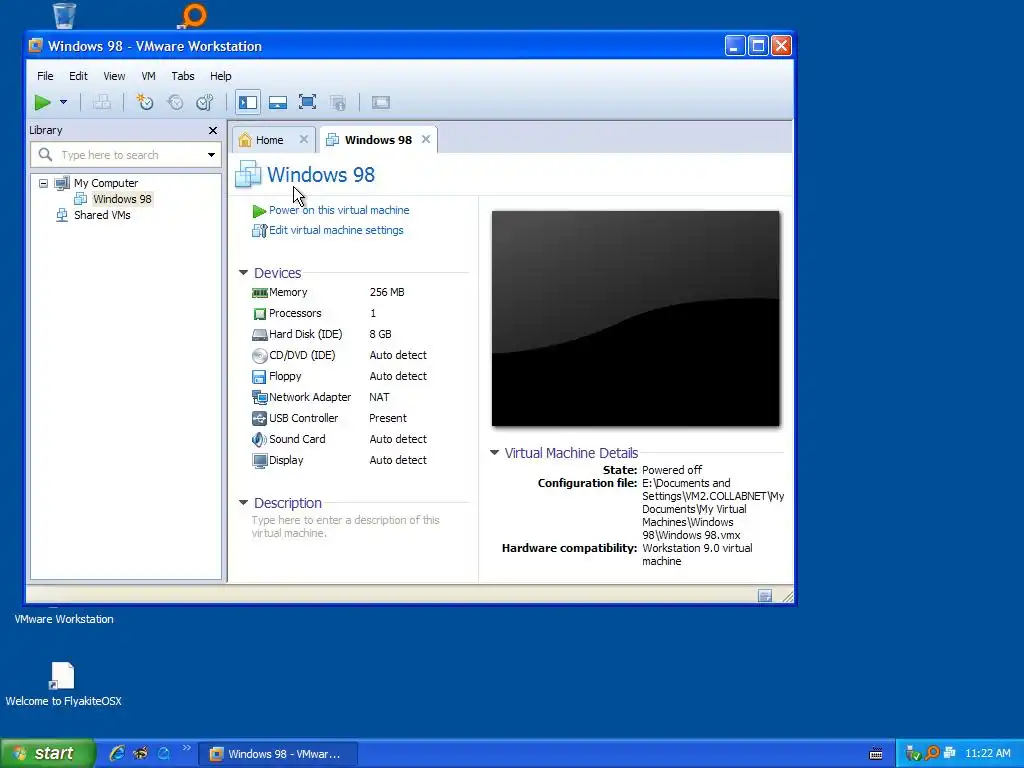Viewport: 1024px width, 768px height.
Task: Open the power options dropdown arrow
Action: [x=63, y=103]
